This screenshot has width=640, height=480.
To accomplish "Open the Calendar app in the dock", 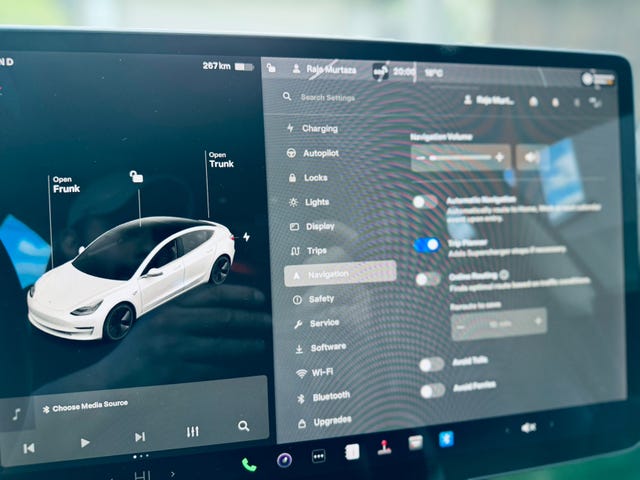I will tap(416, 442).
